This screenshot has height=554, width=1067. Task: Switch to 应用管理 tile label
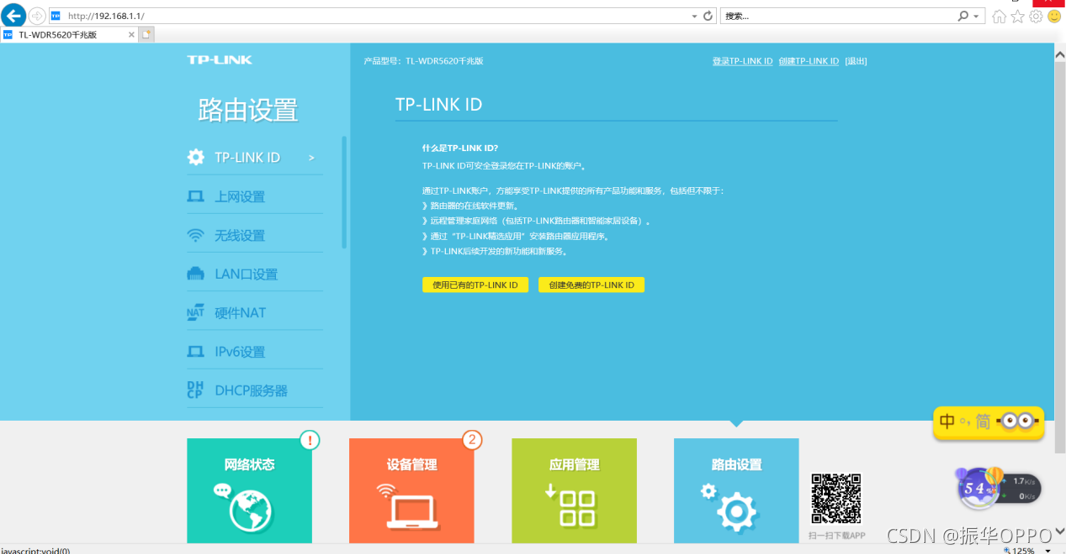[574, 465]
